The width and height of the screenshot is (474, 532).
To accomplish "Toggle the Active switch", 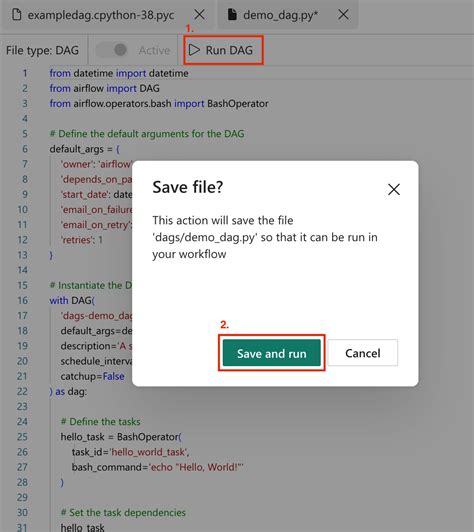I will [112, 50].
